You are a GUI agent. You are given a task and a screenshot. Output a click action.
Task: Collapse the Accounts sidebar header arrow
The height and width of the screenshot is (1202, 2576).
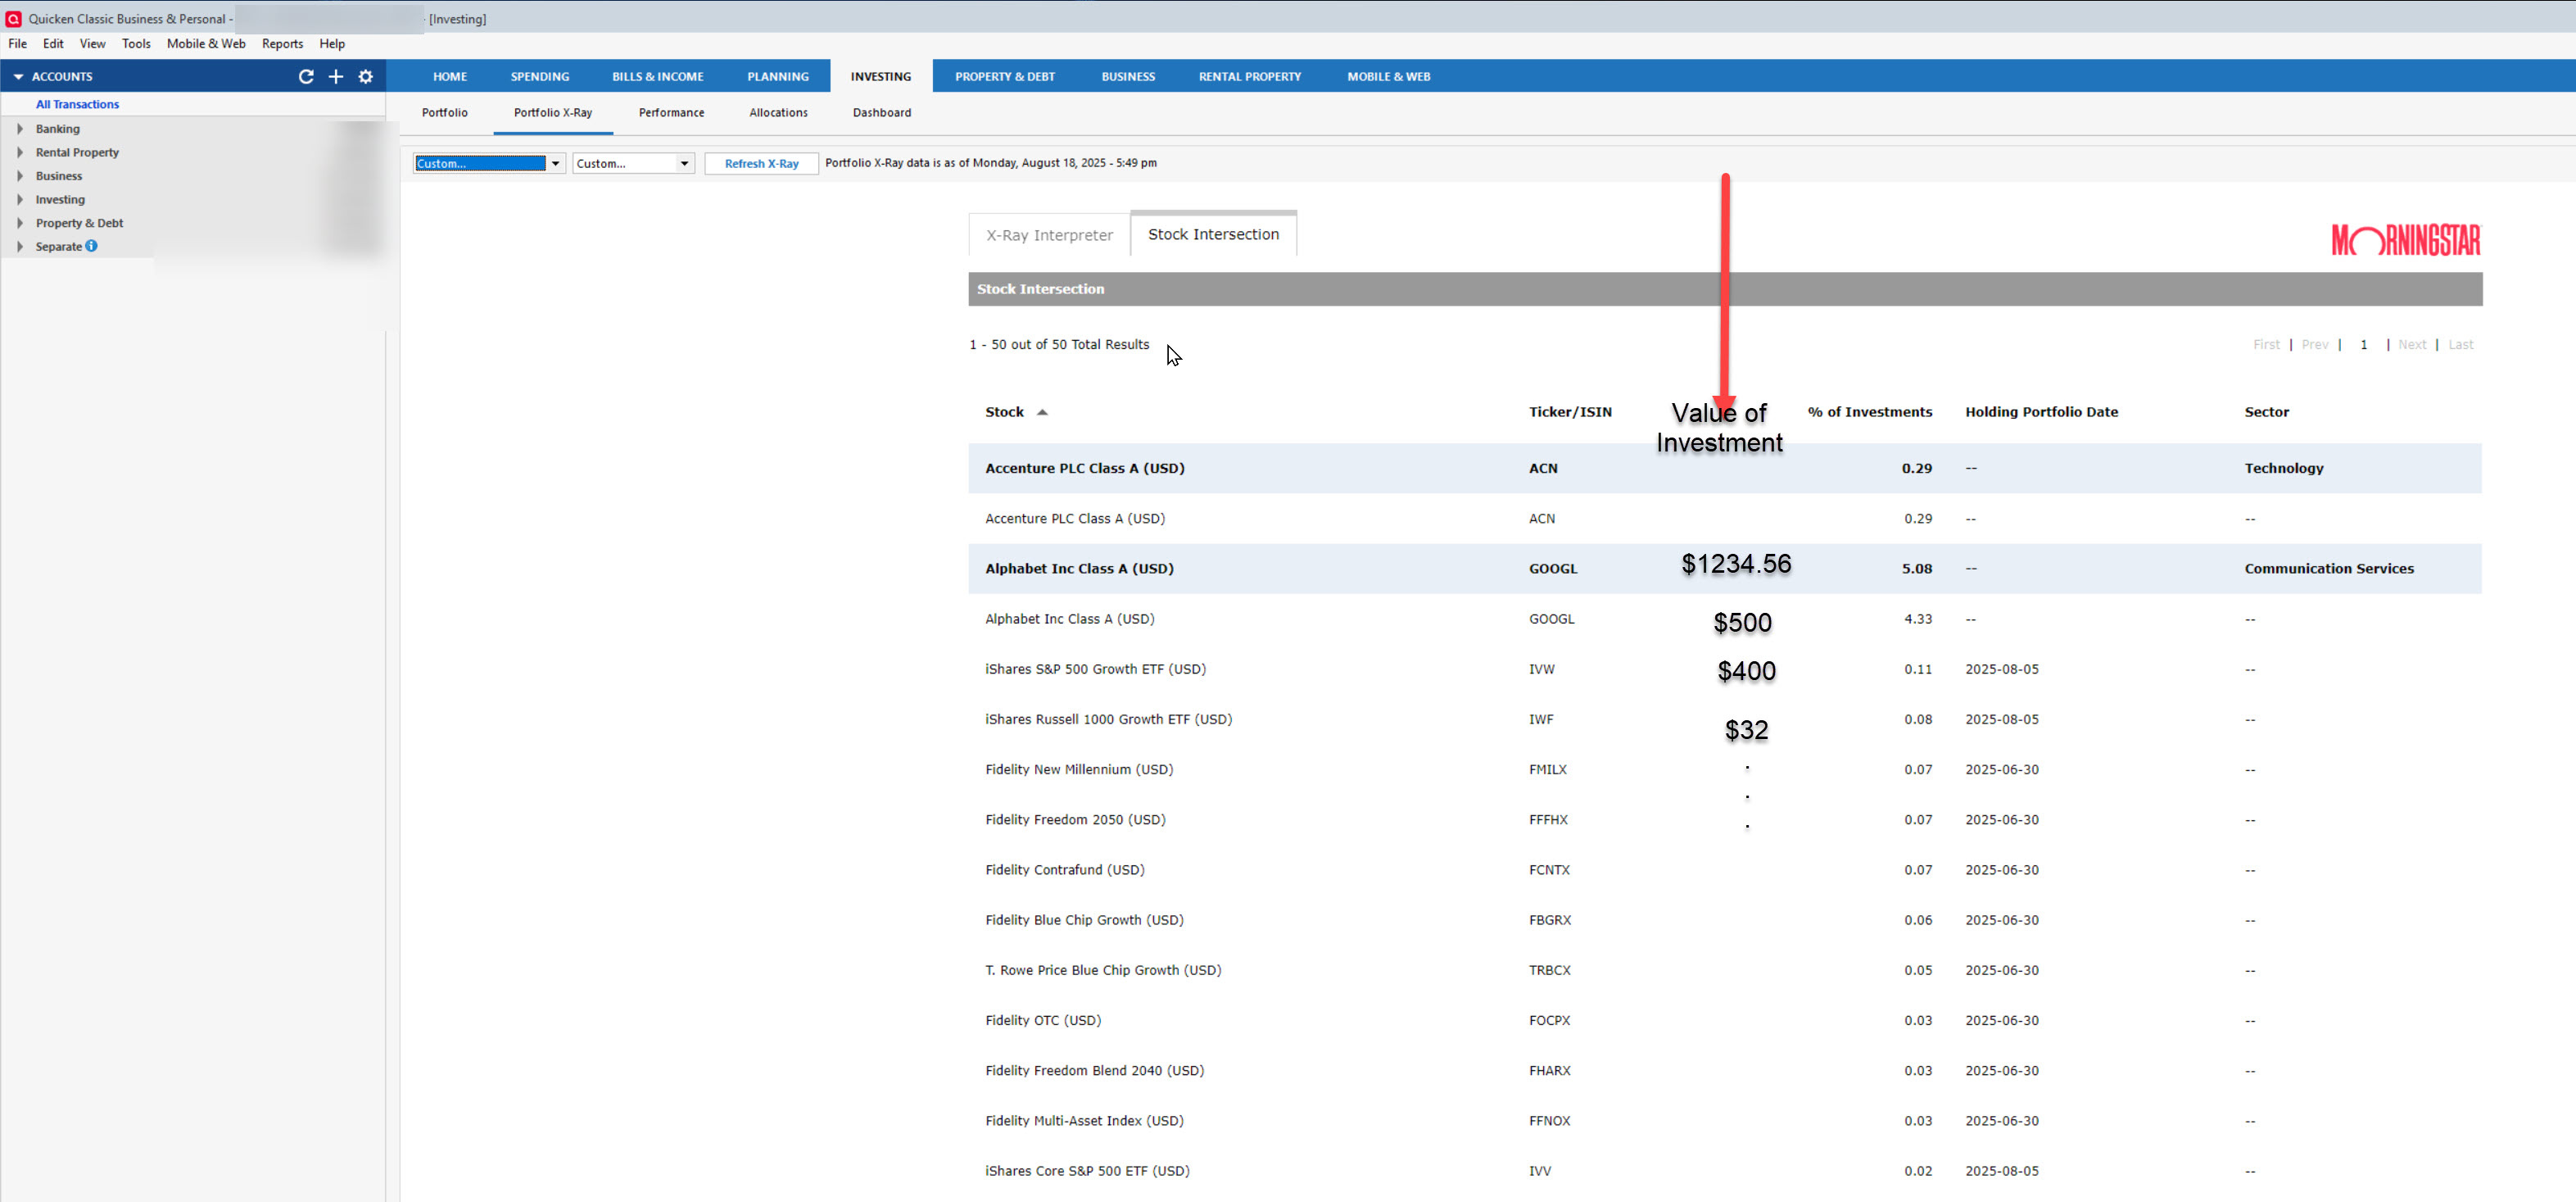tap(18, 76)
